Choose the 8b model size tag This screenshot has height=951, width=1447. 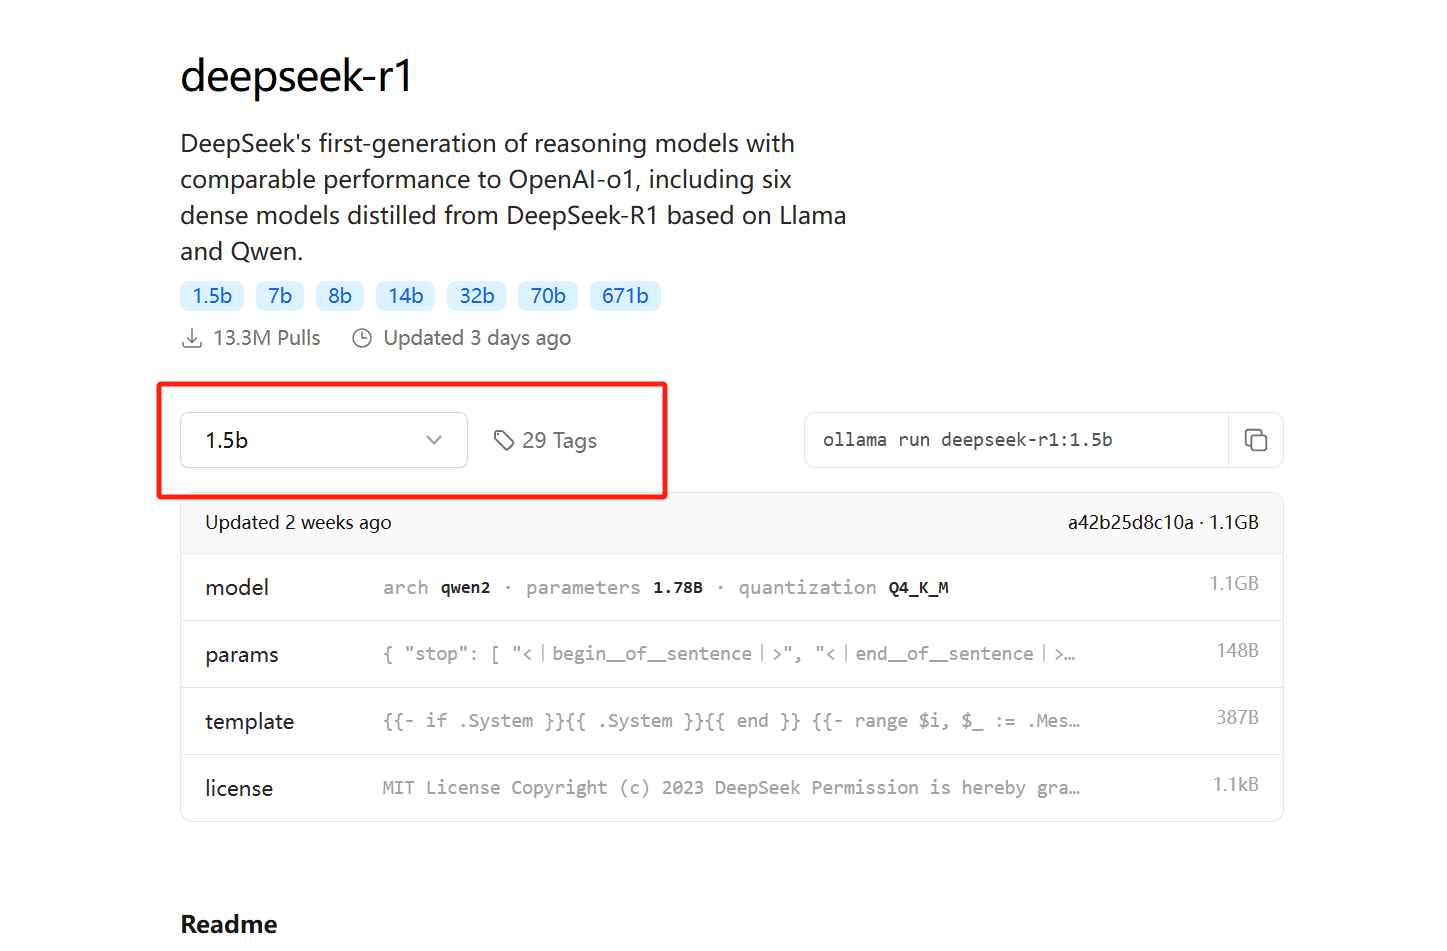point(340,296)
